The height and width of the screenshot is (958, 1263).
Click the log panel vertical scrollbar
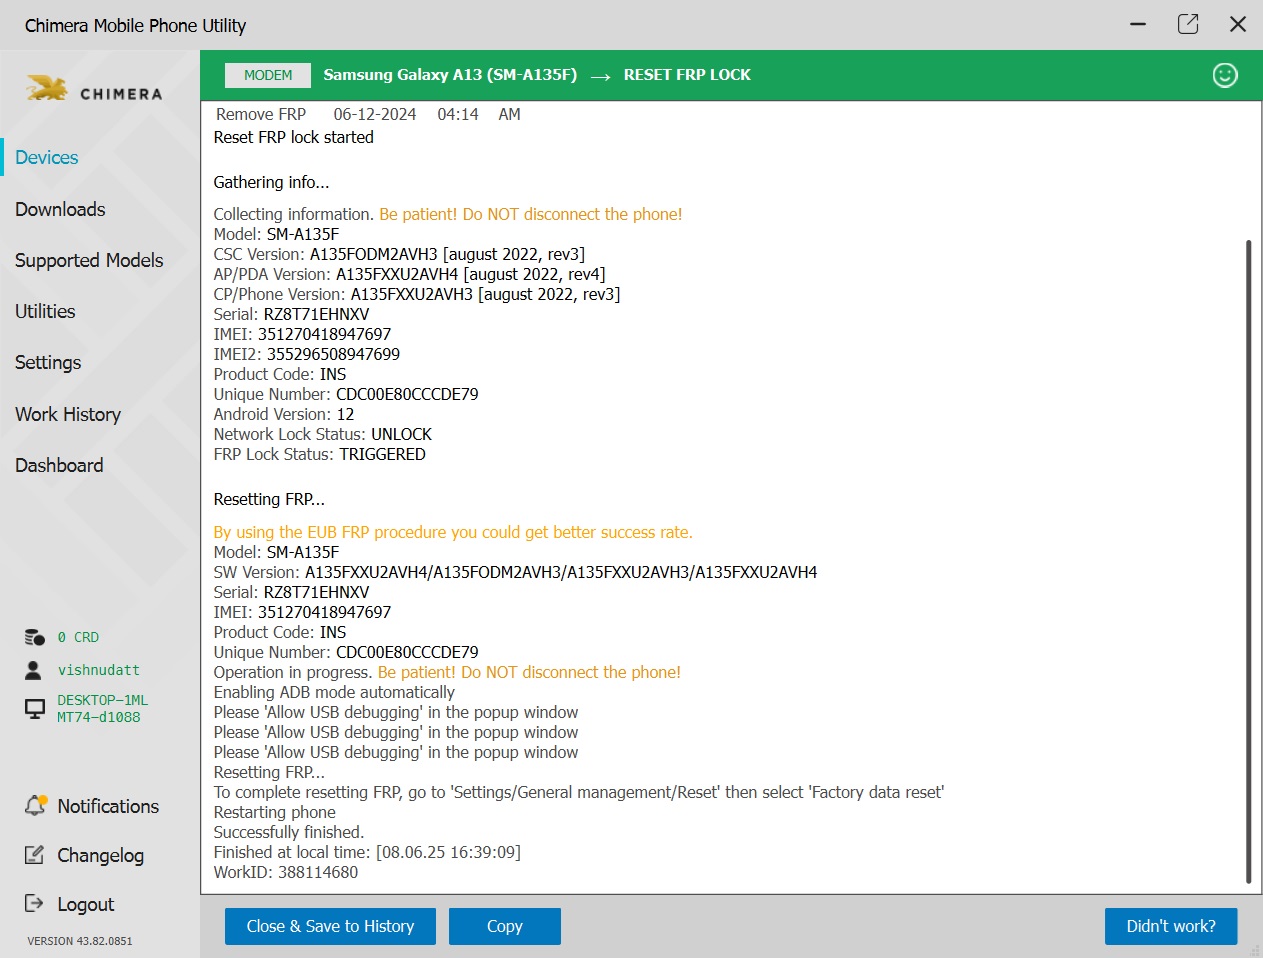1248,560
